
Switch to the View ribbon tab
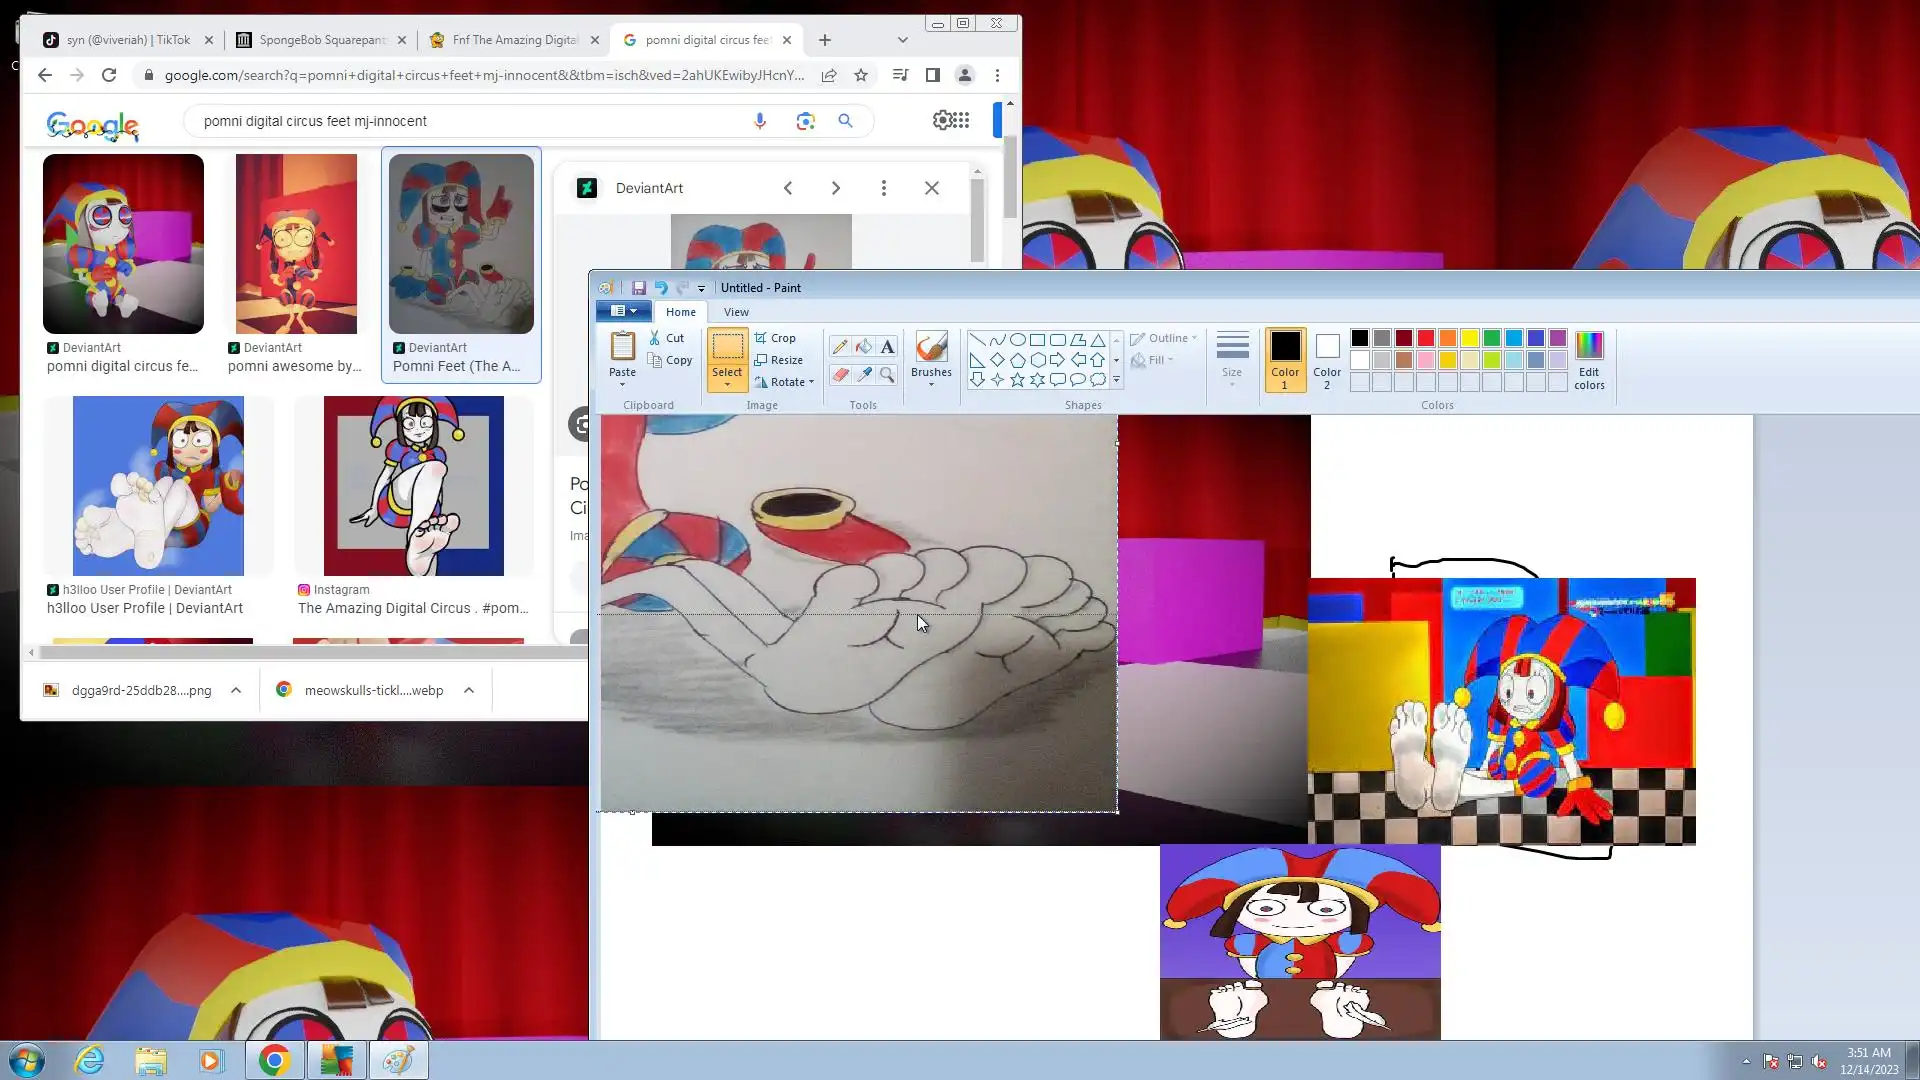(x=736, y=312)
